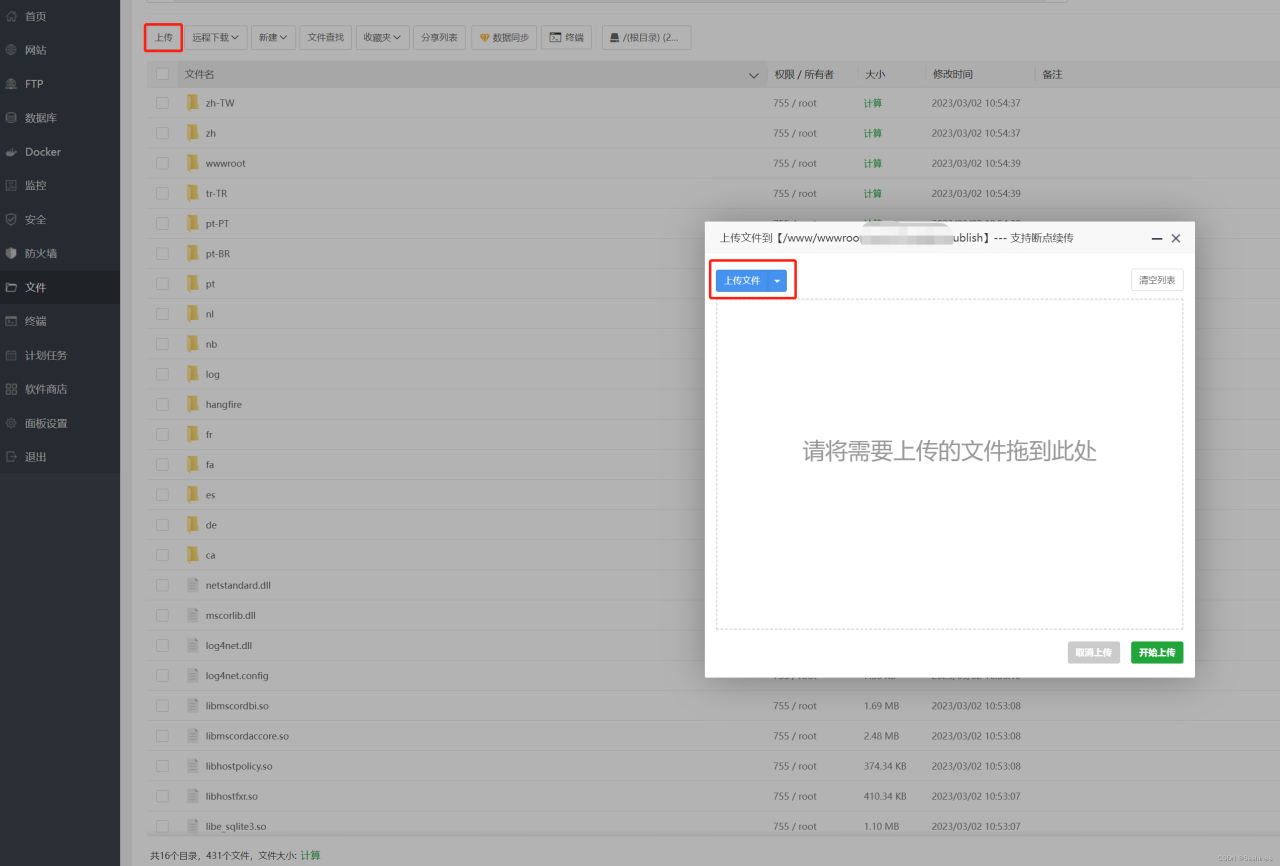This screenshot has height=866, width=1280.
Task: Click the 退出 logout icon in sidebar
Action: tap(11, 457)
